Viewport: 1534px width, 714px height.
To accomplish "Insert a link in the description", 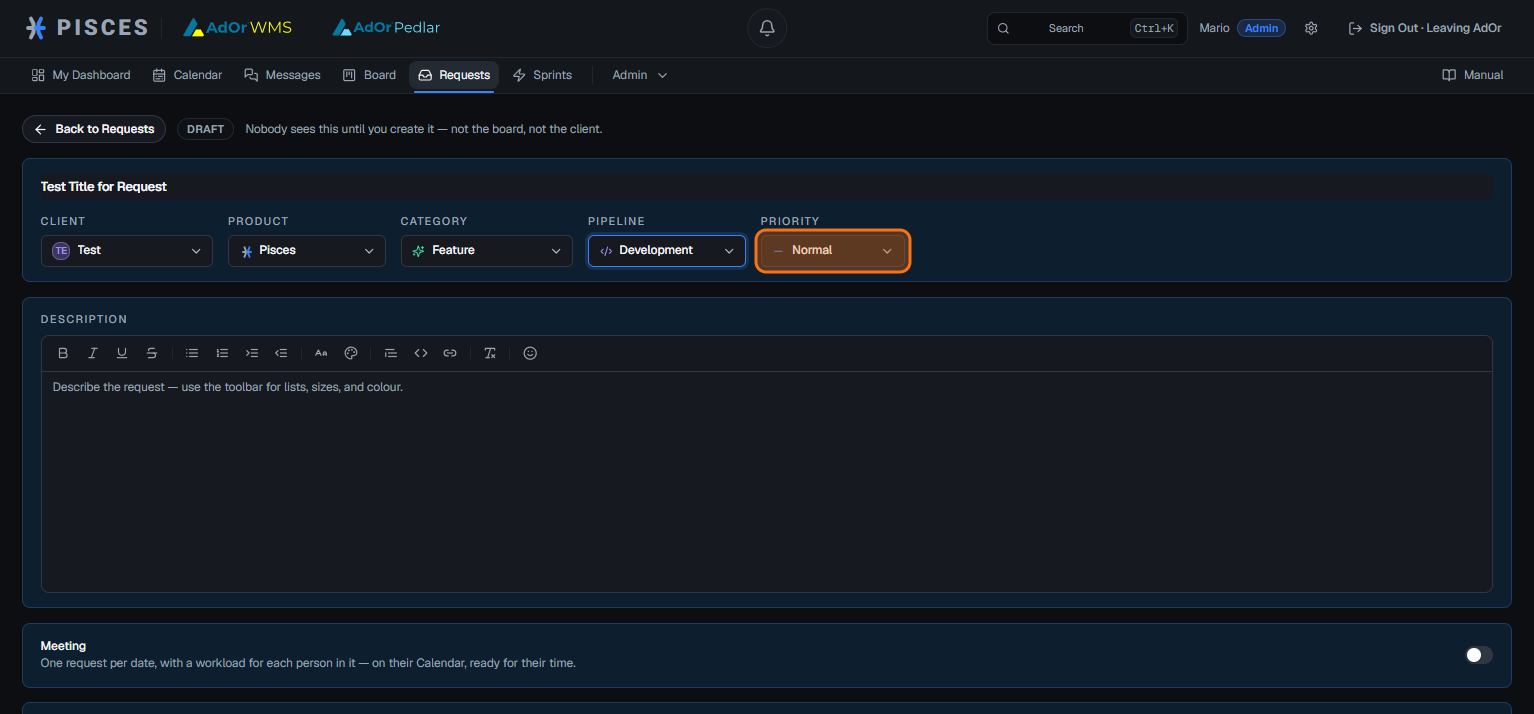I will (x=450, y=353).
